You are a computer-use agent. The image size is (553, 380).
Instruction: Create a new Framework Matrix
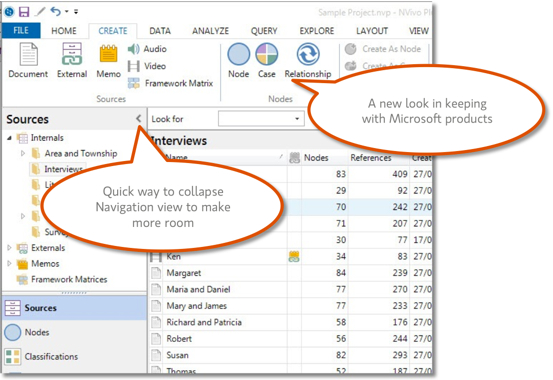(171, 83)
